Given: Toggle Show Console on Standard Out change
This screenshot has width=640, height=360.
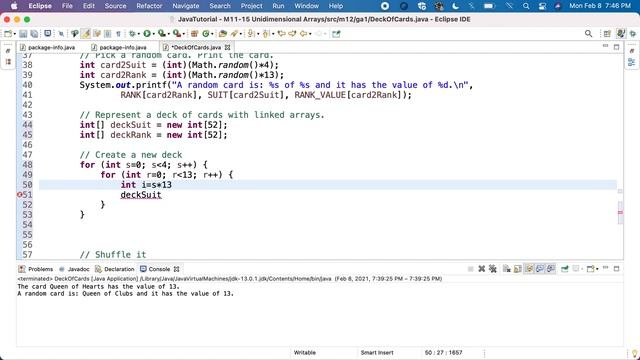Looking at the screenshot, I should (x=540, y=269).
